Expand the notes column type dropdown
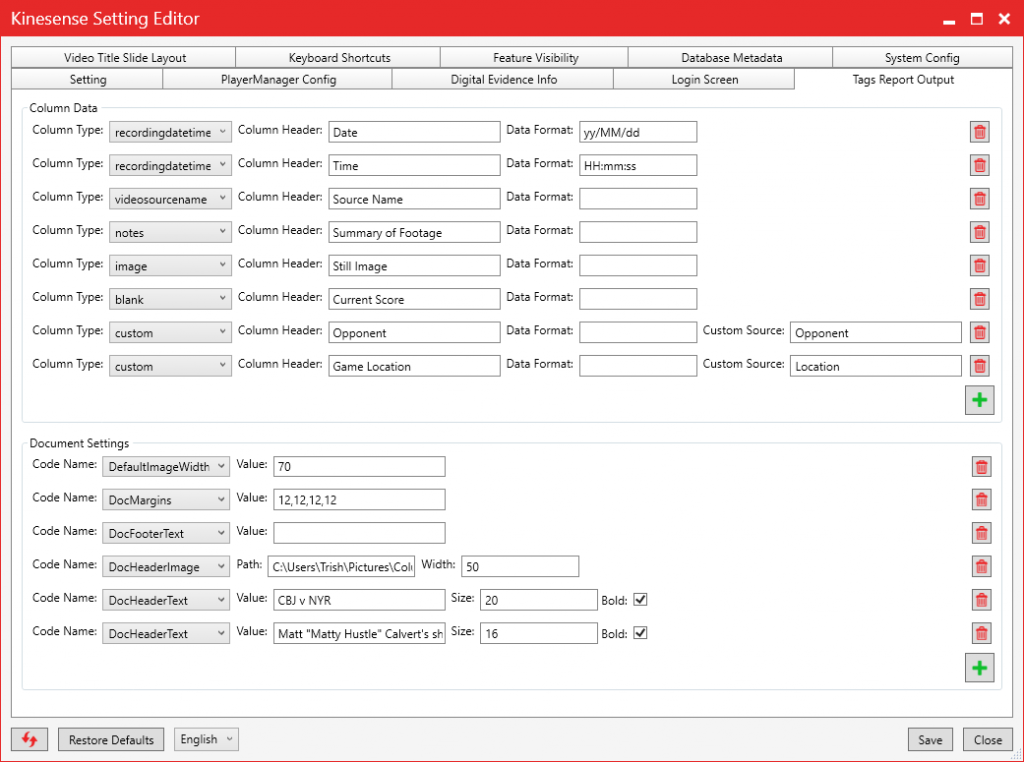The width and height of the screenshot is (1024, 762). (x=170, y=232)
